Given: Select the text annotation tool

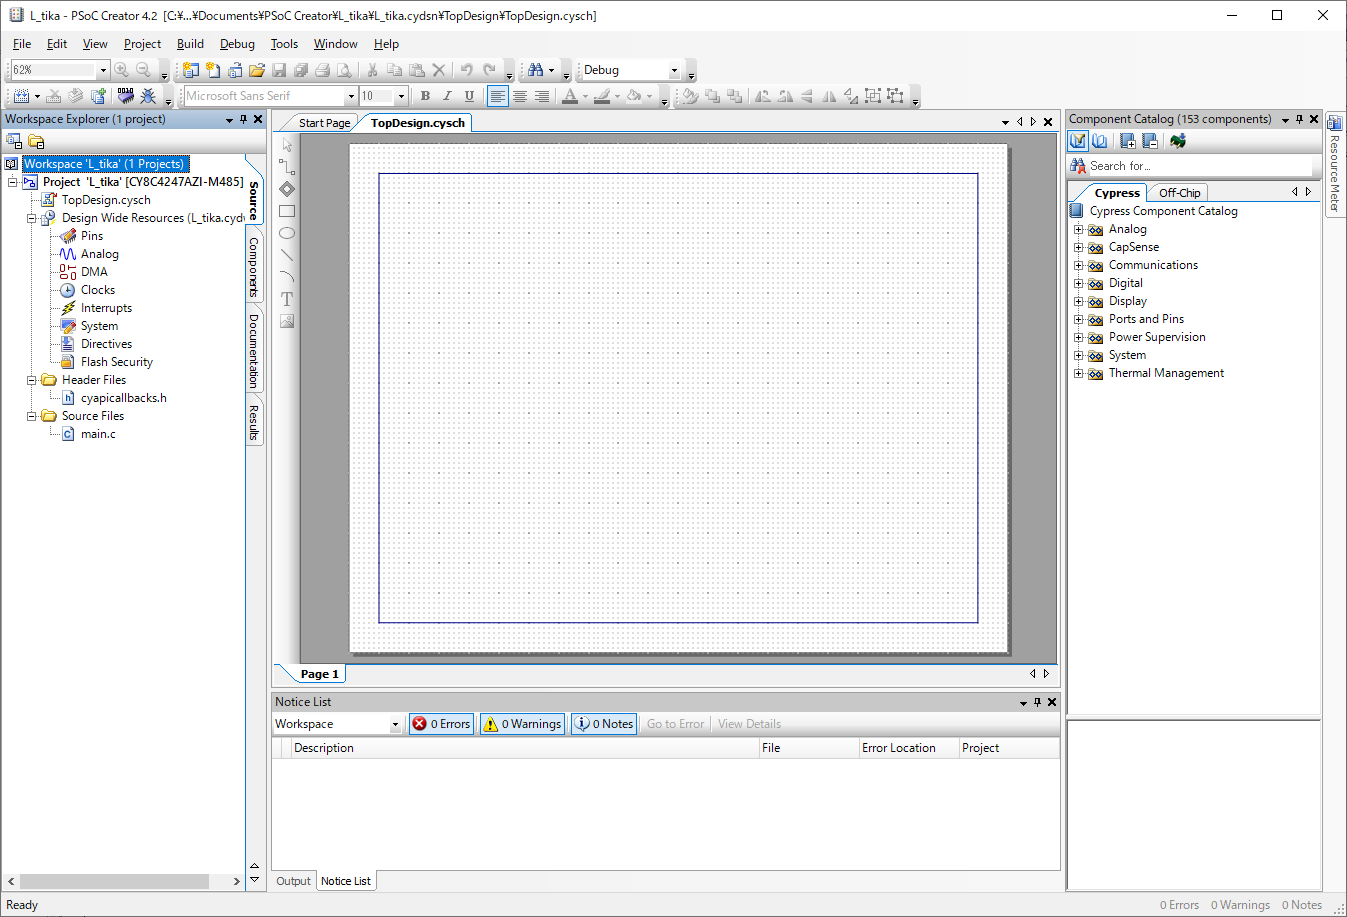Looking at the screenshot, I should click(287, 299).
